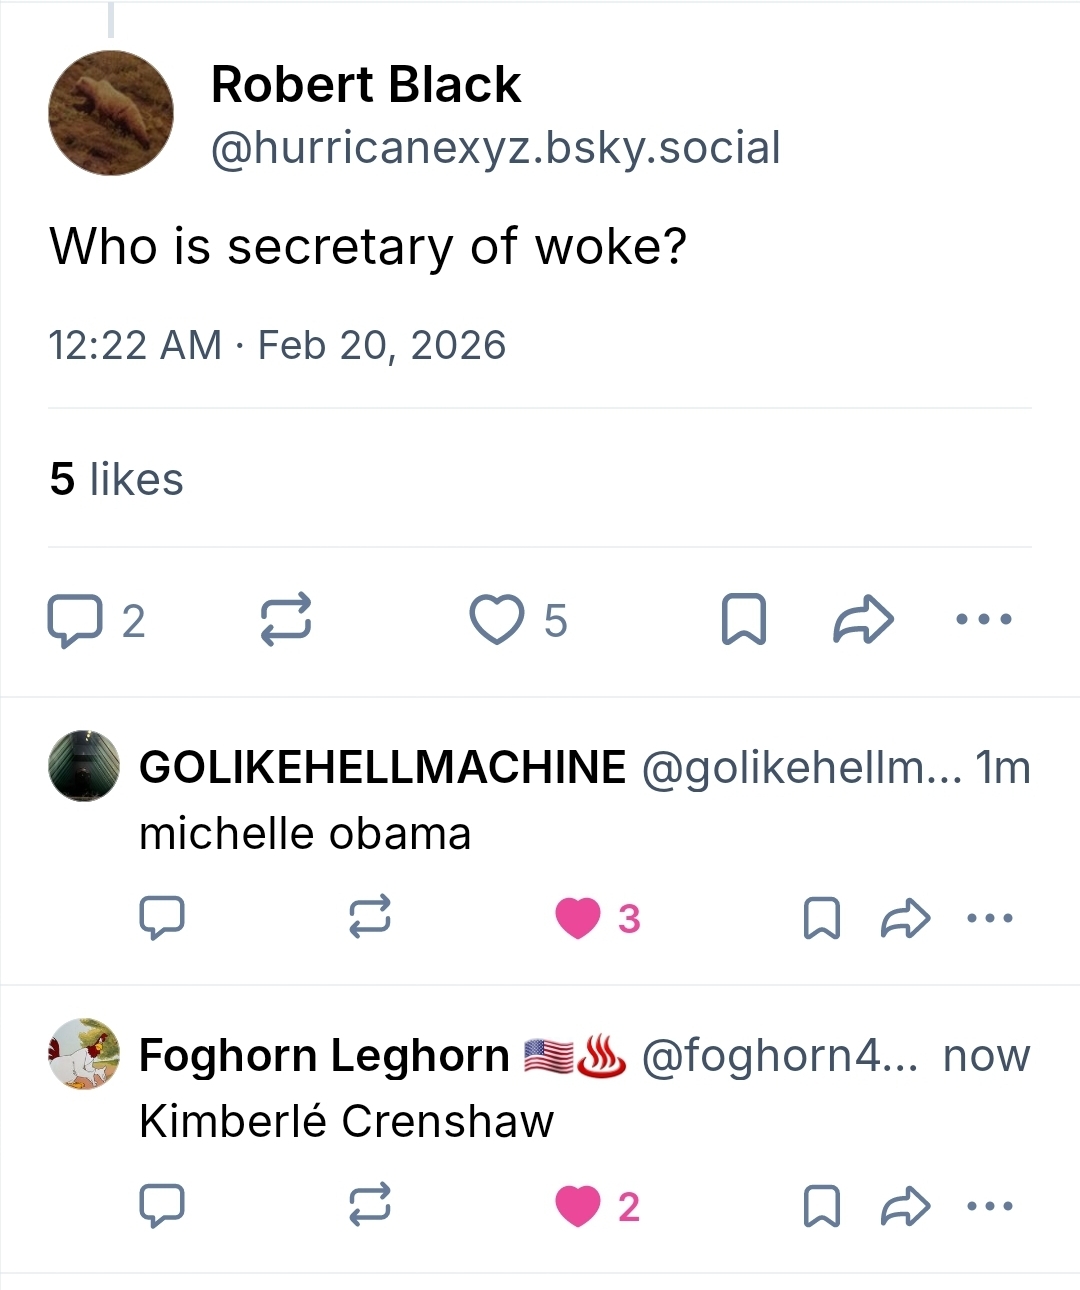Image resolution: width=1080 pixels, height=1290 pixels.
Task: Open Robert Black's bear avatar
Action: [x=111, y=113]
